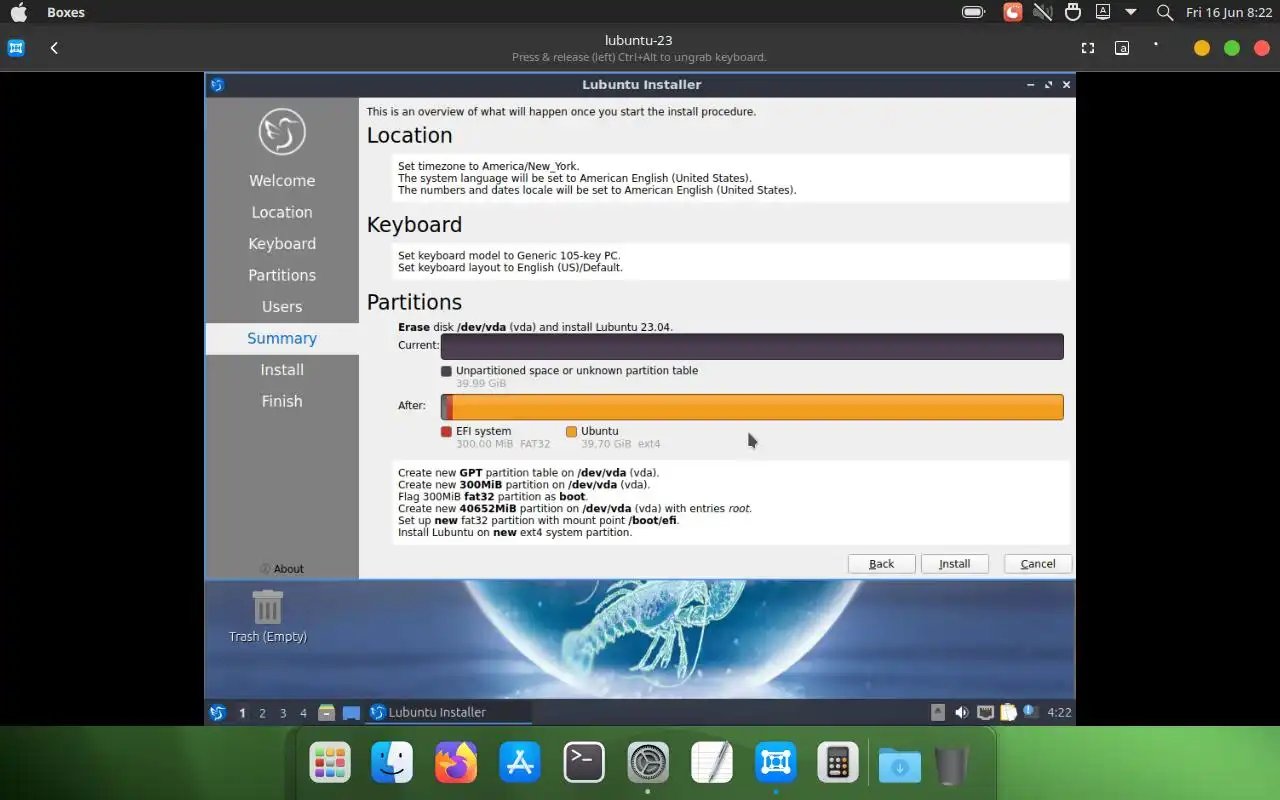Click the Install button in Lubuntu Installer
The image size is (1280, 800).
coord(954,564)
